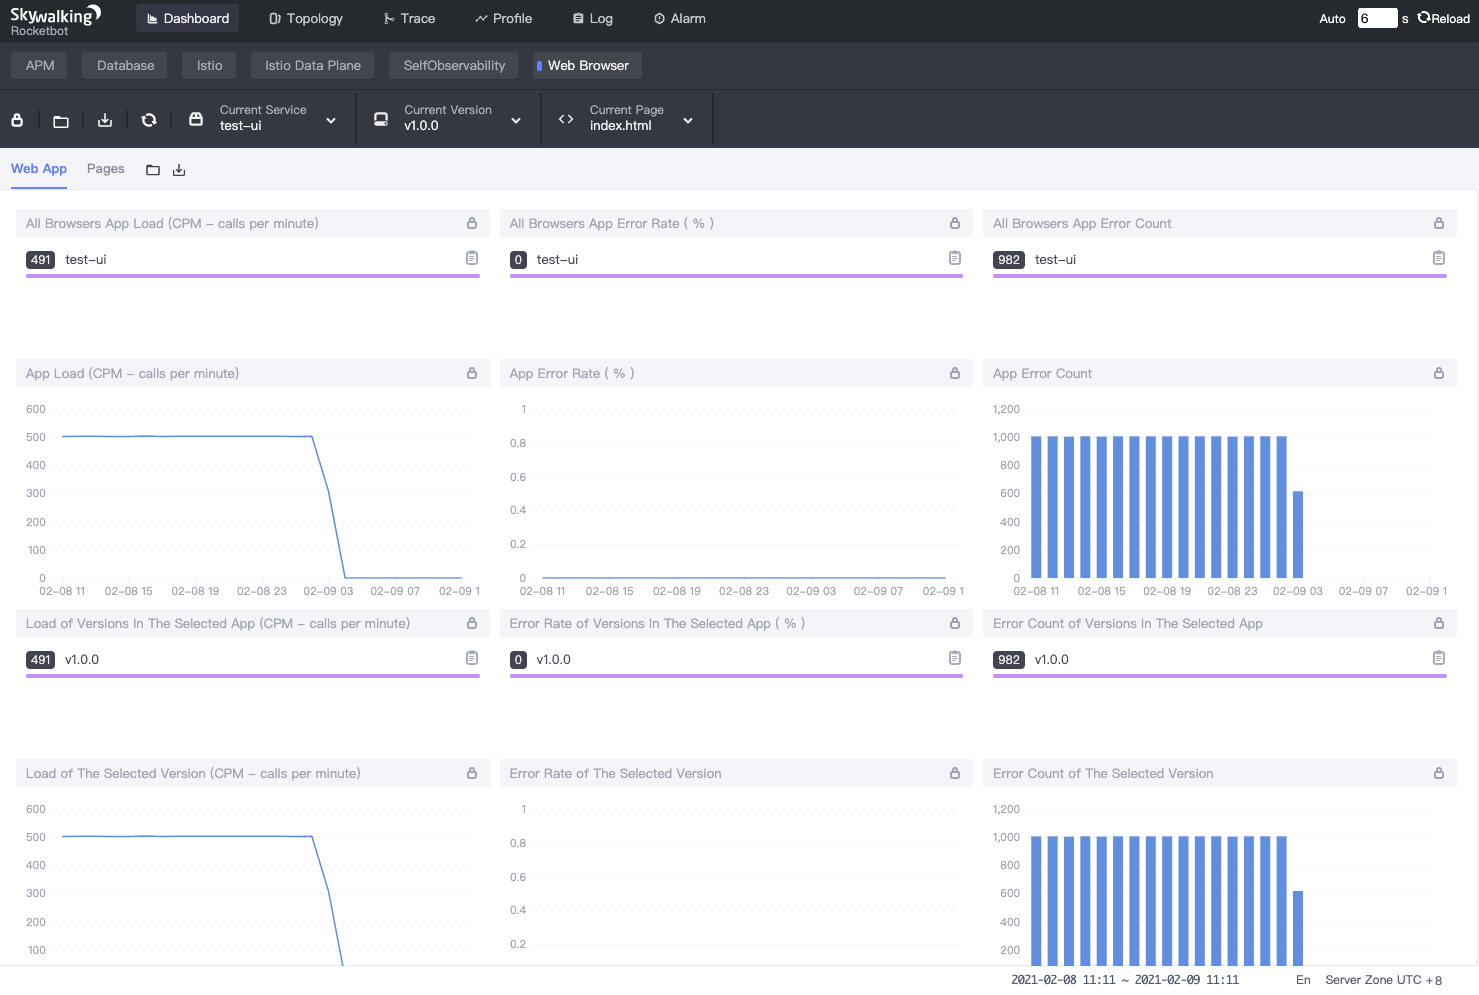Toggle the En language switch
Viewport: 1479px width, 995px height.
(x=1302, y=980)
